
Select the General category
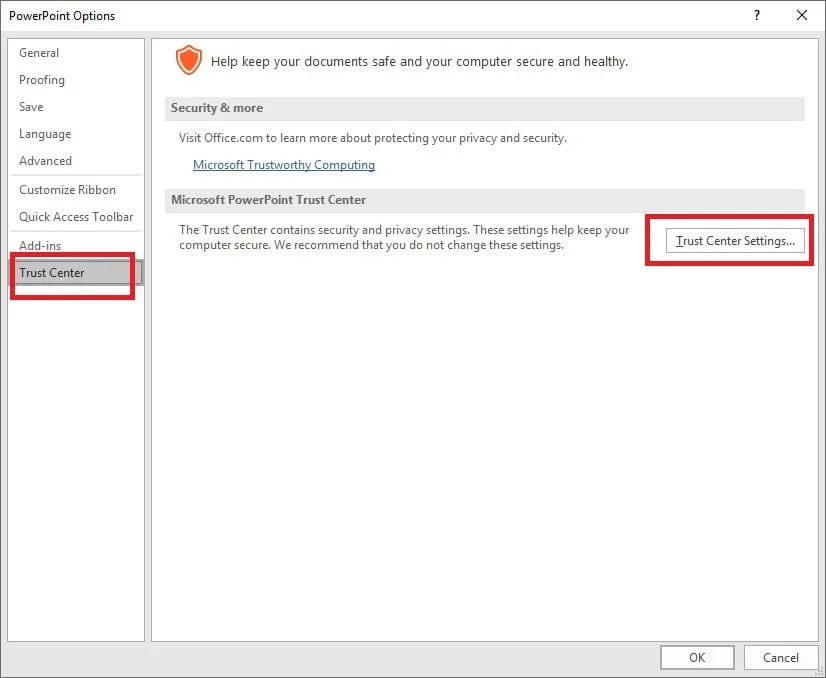pos(39,53)
